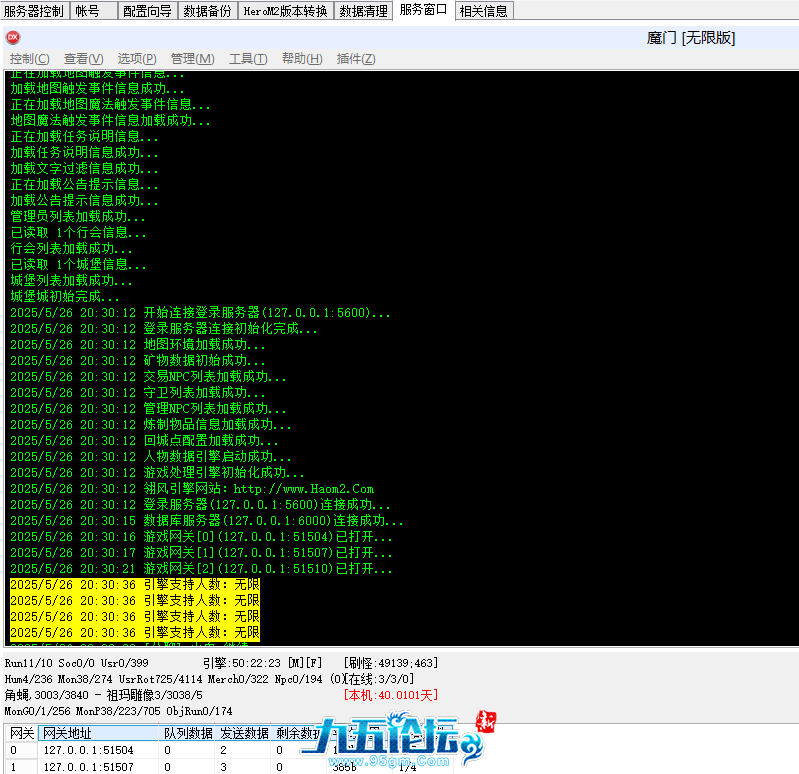Screen dimensions: 799x774
Task: Switch to the 配置向导 tab
Action: pyautogui.click(x=147, y=11)
